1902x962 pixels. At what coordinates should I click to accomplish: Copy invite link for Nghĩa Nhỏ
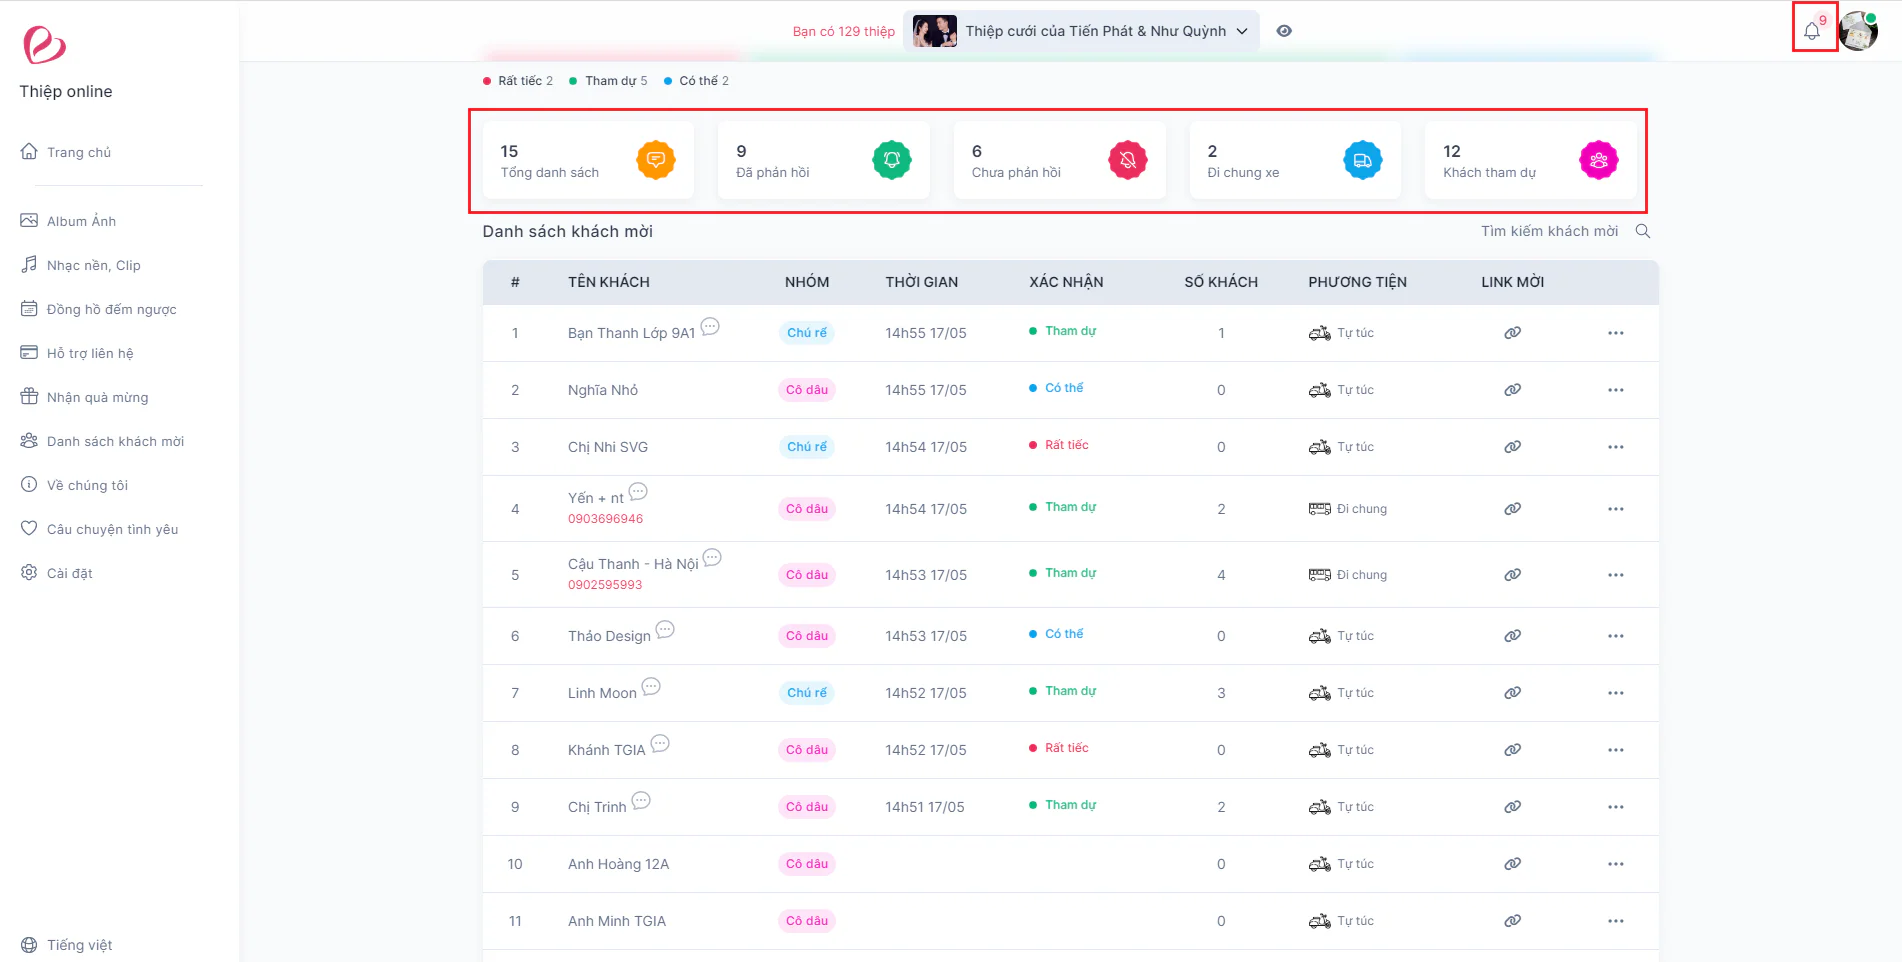(x=1513, y=390)
